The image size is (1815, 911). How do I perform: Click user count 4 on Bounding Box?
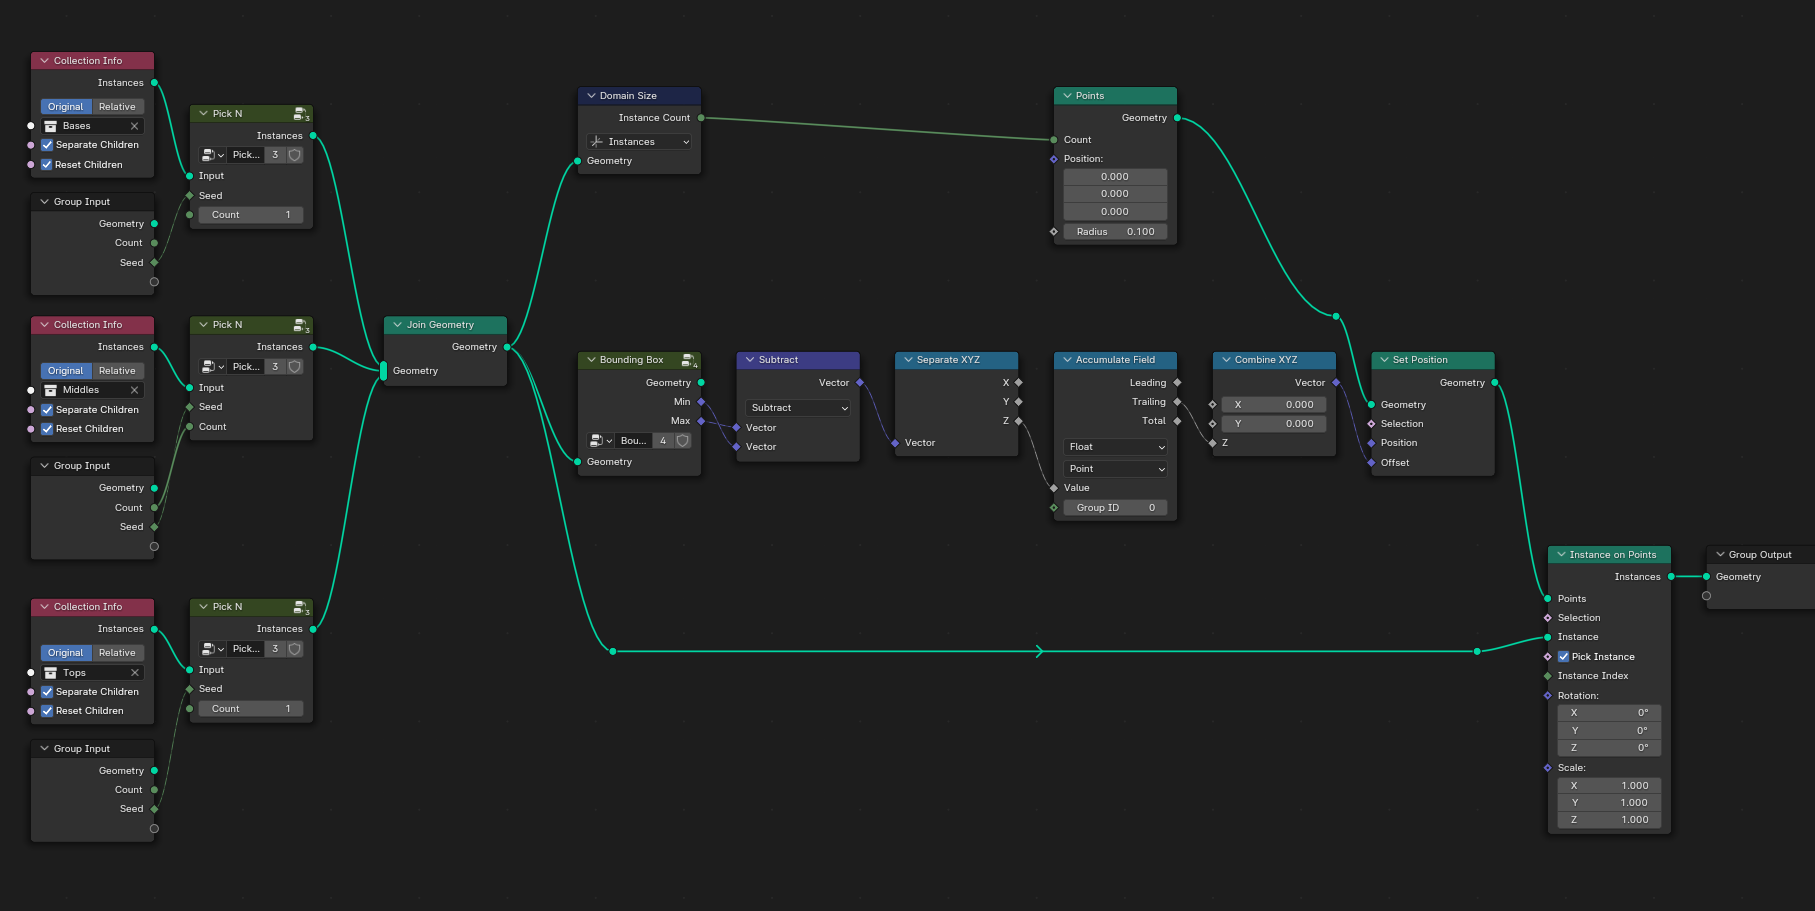tap(663, 441)
